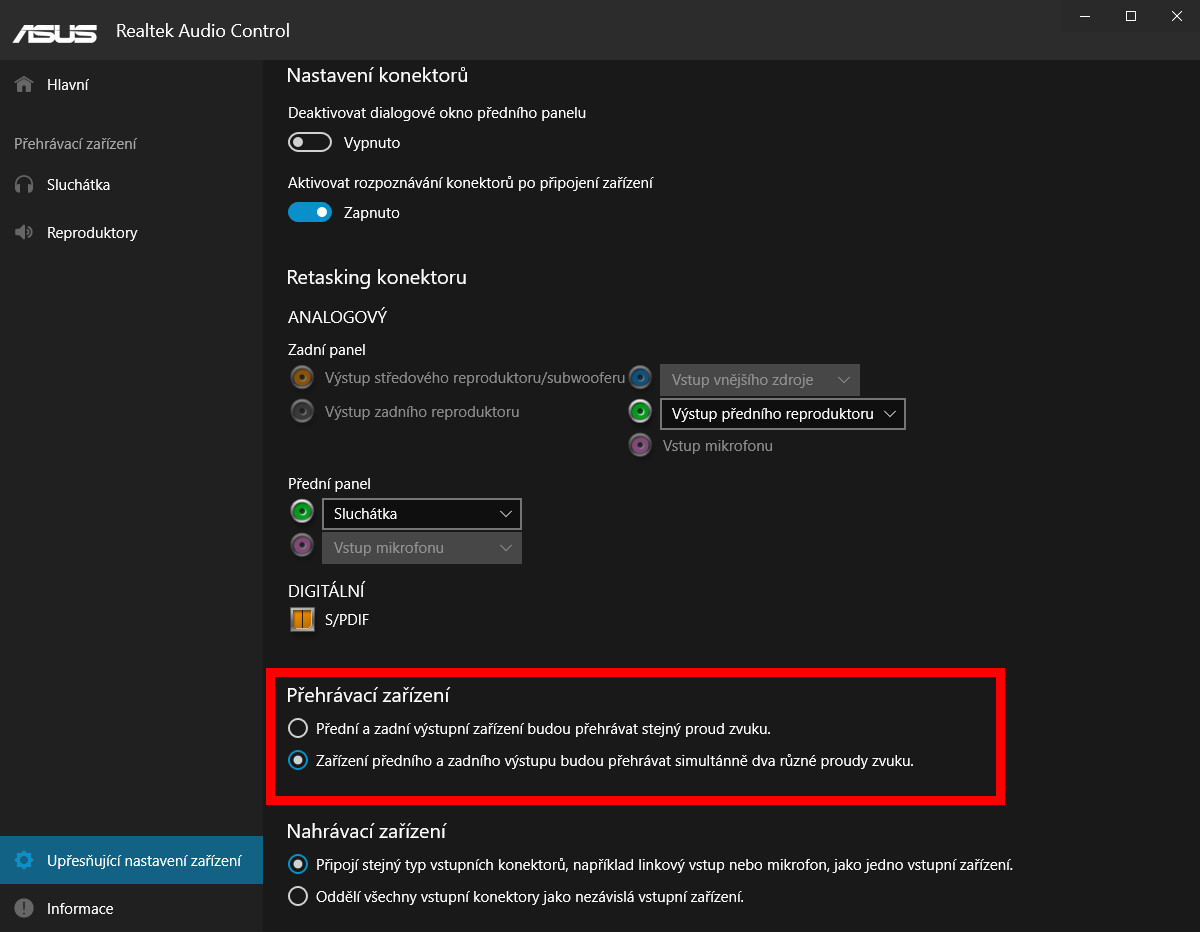Click the blue line-in jack icon
The height and width of the screenshot is (932, 1200).
pos(640,378)
